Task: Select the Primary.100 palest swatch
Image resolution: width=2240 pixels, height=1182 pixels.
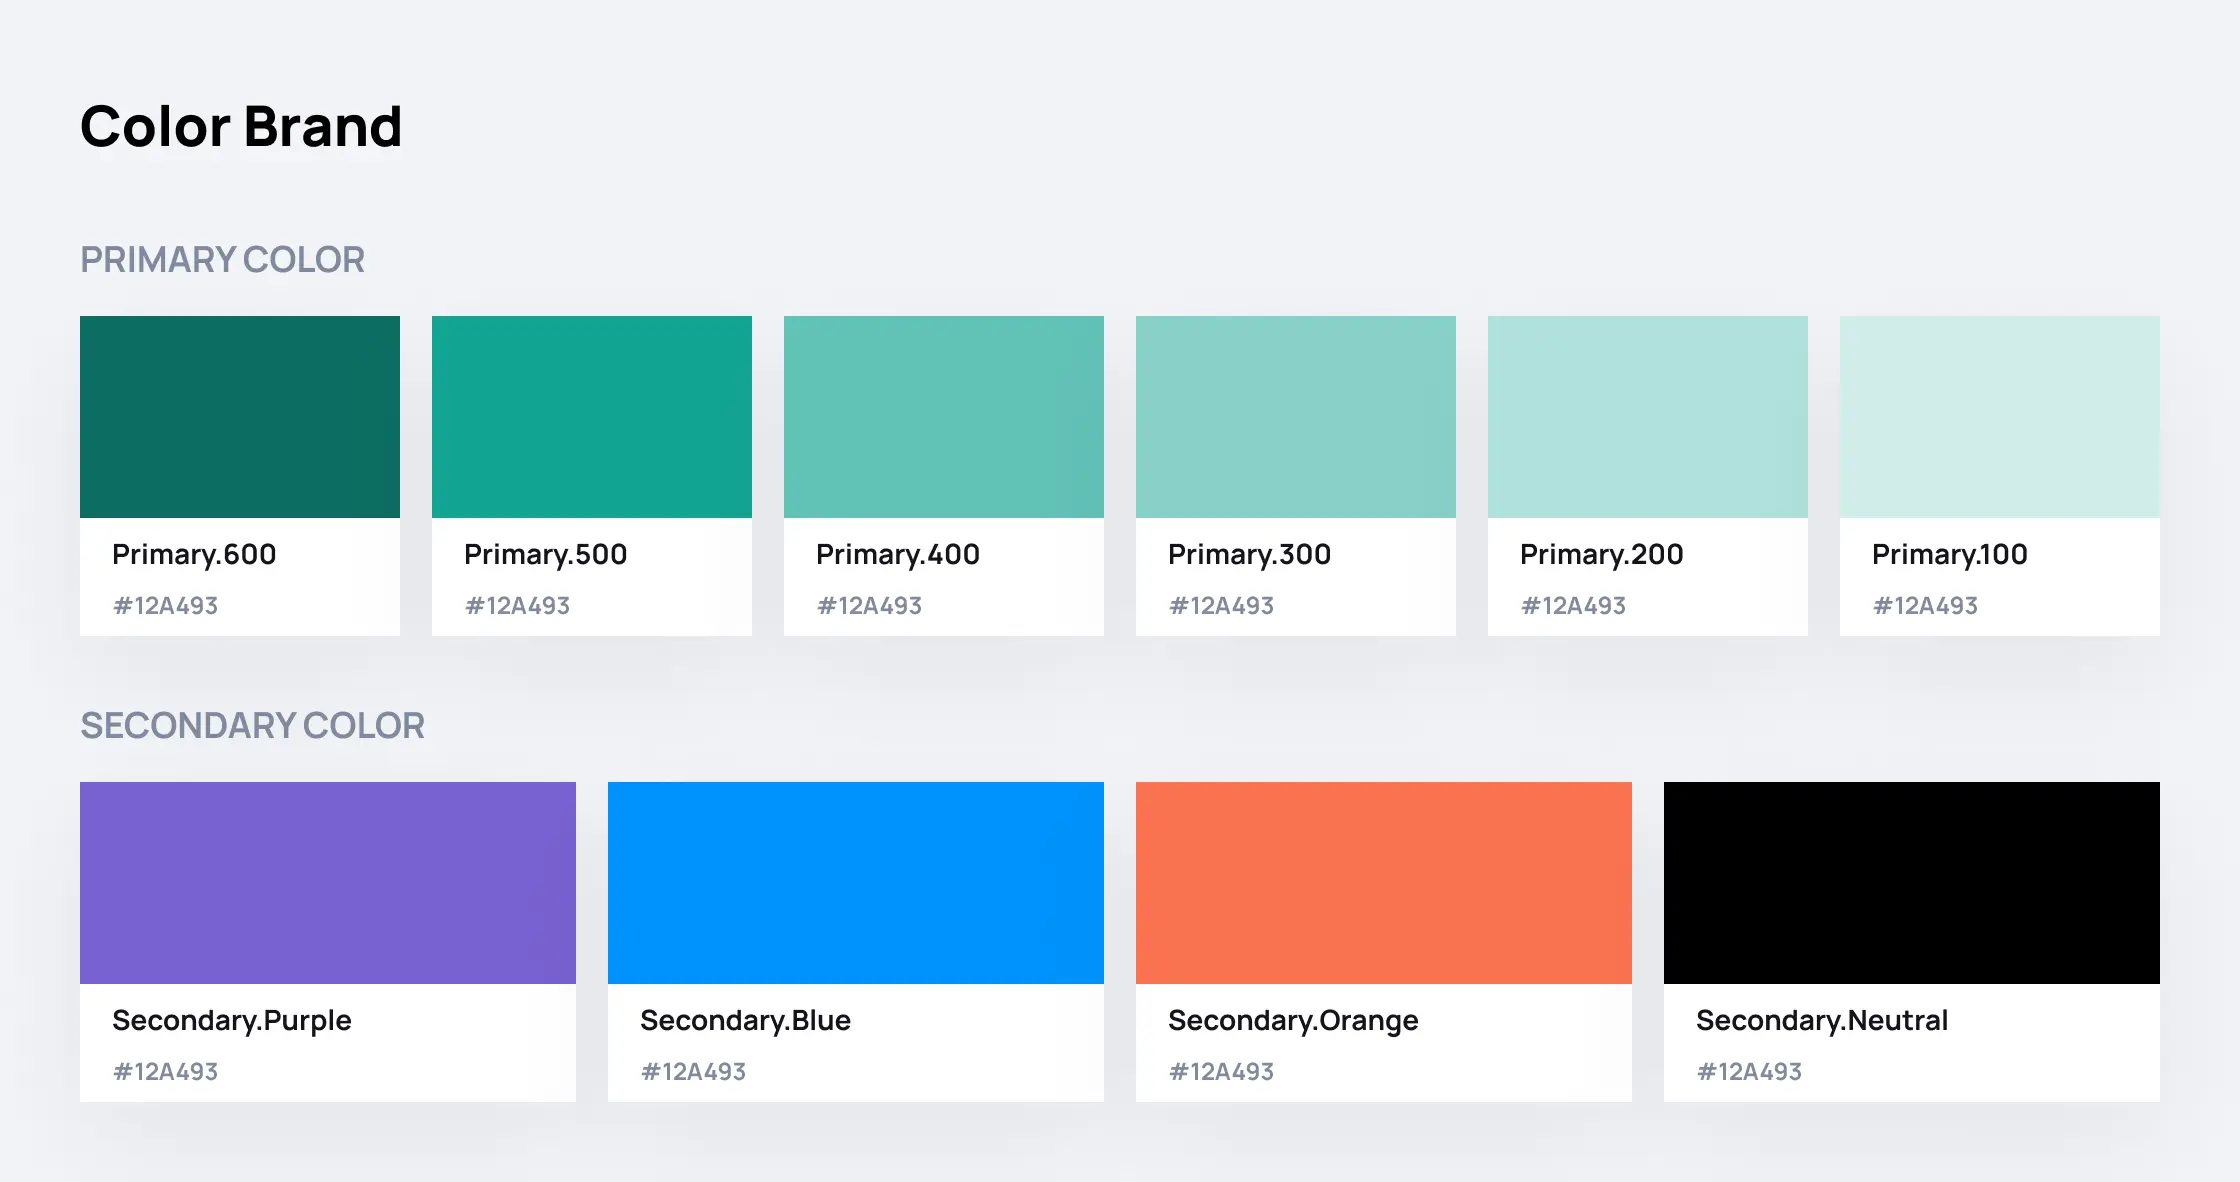Action: coord(2000,417)
